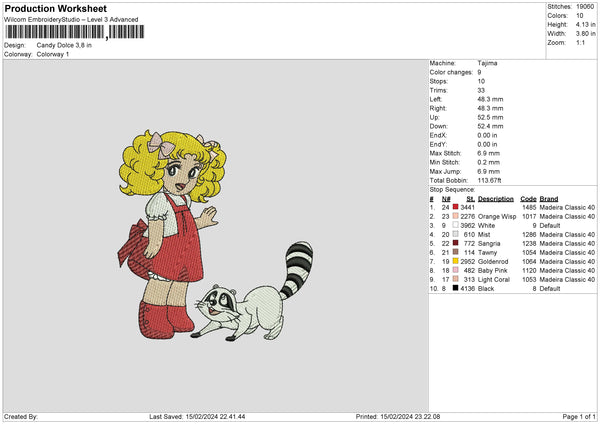Click the design name 'Candy Dolce 3,8 in'
This screenshot has width=600, height=424.
click(64, 45)
